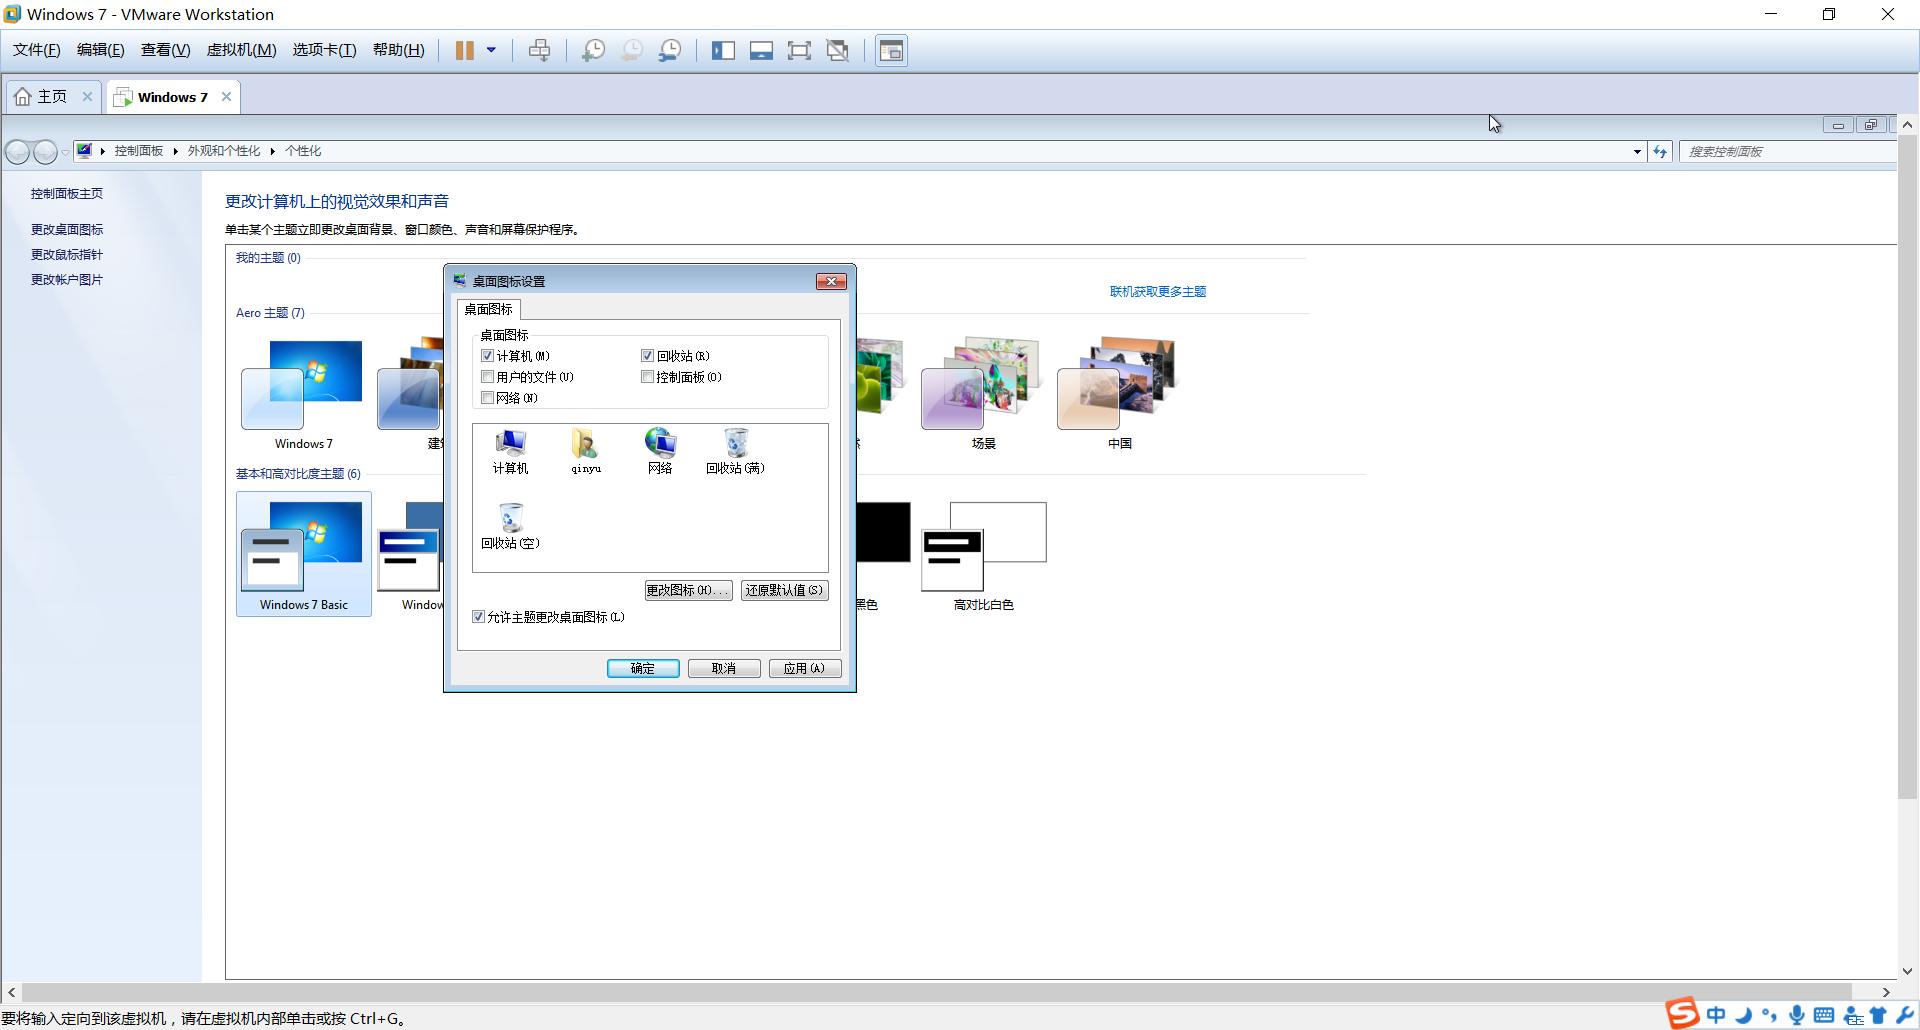The height and width of the screenshot is (1030, 1920).
Task: Enter full screen mode via toolbar icon
Action: tap(799, 50)
